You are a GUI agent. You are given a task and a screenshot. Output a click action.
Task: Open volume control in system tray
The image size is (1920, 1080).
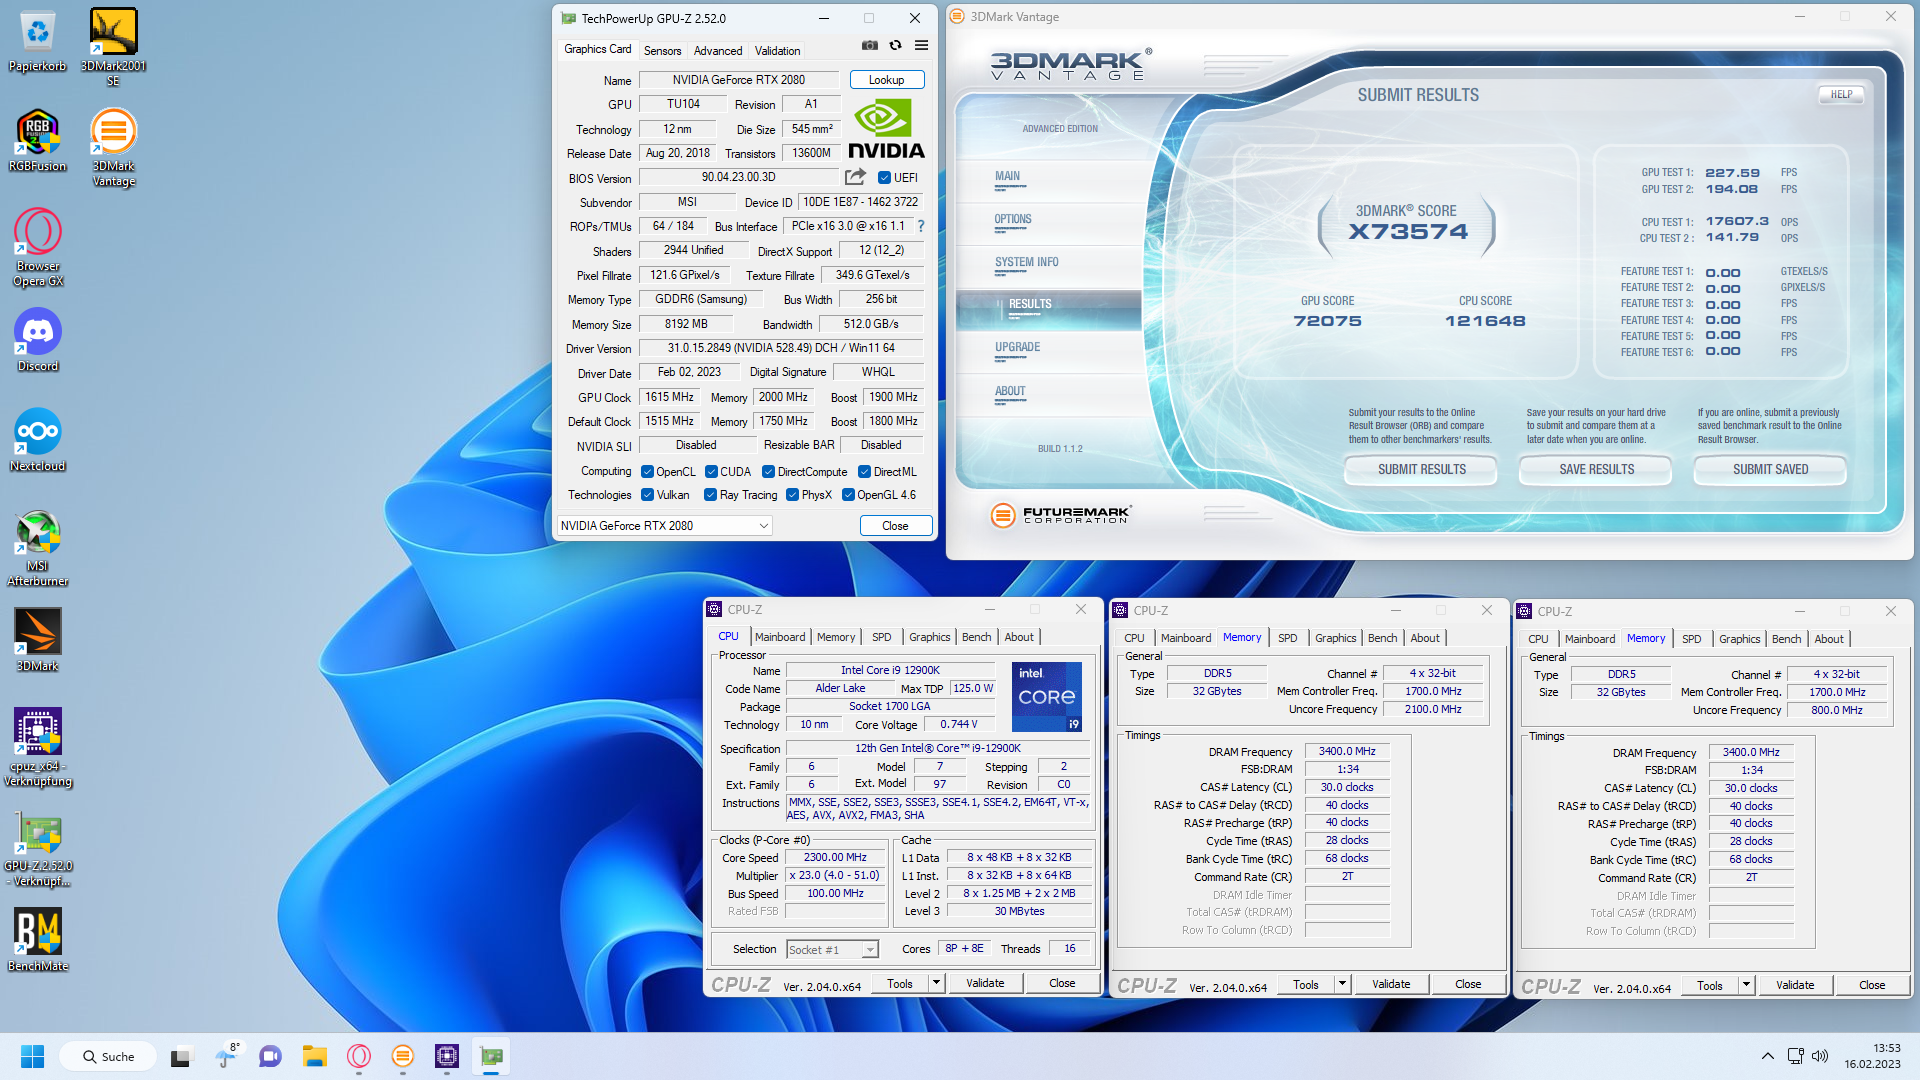coord(1820,1056)
